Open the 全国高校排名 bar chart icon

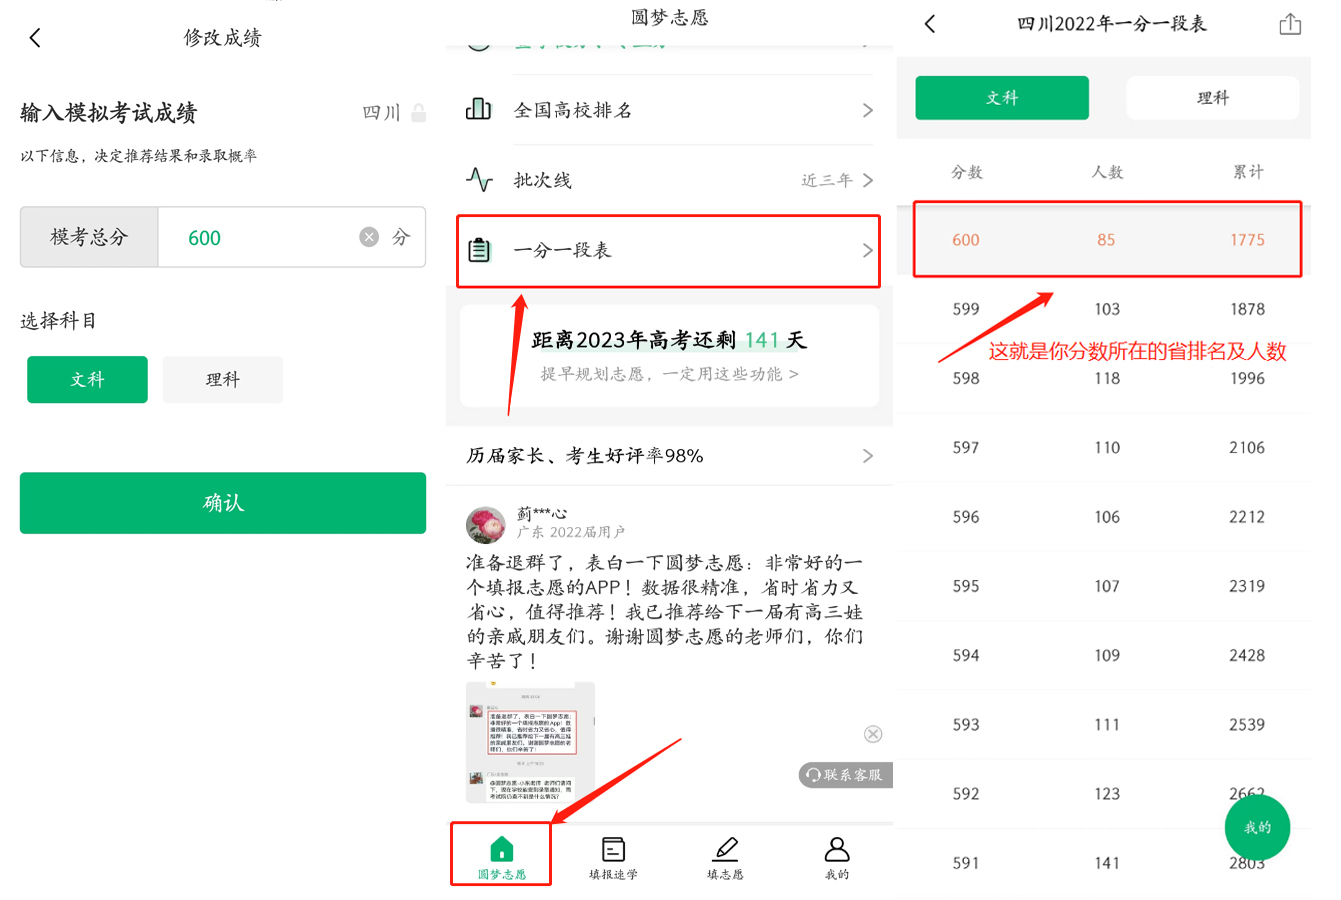pos(479,109)
